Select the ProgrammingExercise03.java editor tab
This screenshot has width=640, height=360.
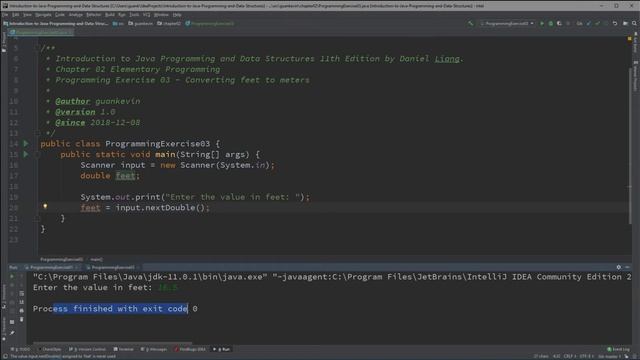41,32
